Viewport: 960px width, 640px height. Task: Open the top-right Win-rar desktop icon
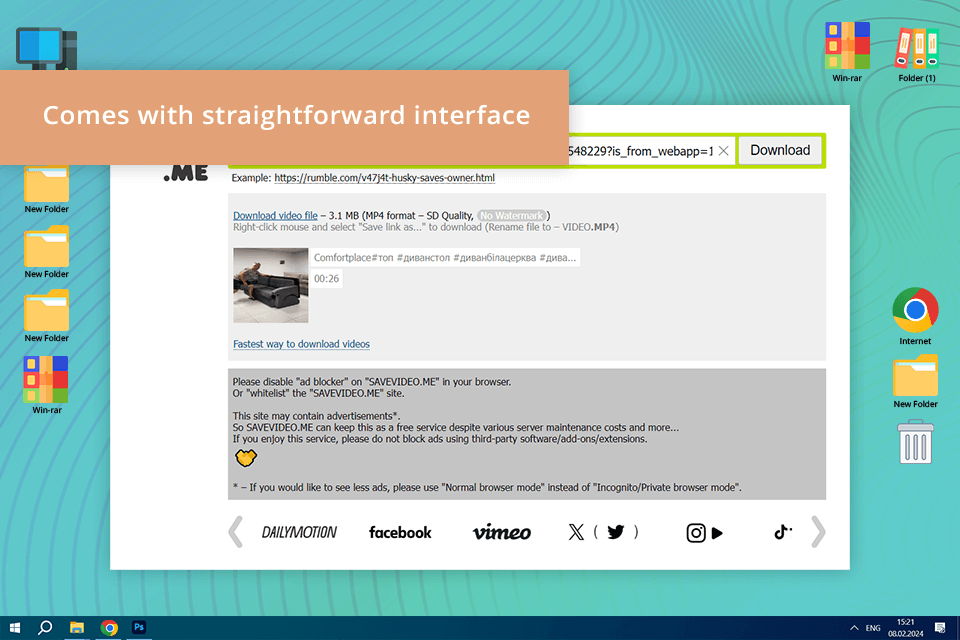coord(847,52)
